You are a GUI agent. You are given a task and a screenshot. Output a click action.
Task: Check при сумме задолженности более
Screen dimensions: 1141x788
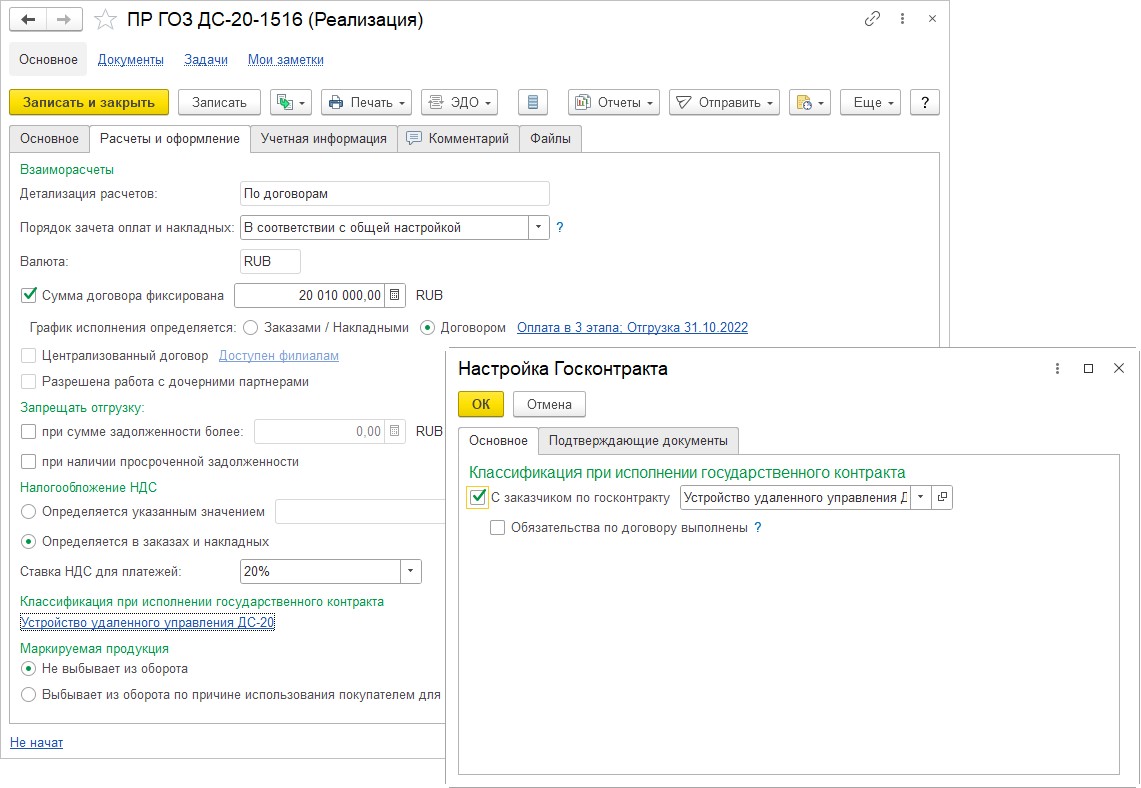(29, 431)
